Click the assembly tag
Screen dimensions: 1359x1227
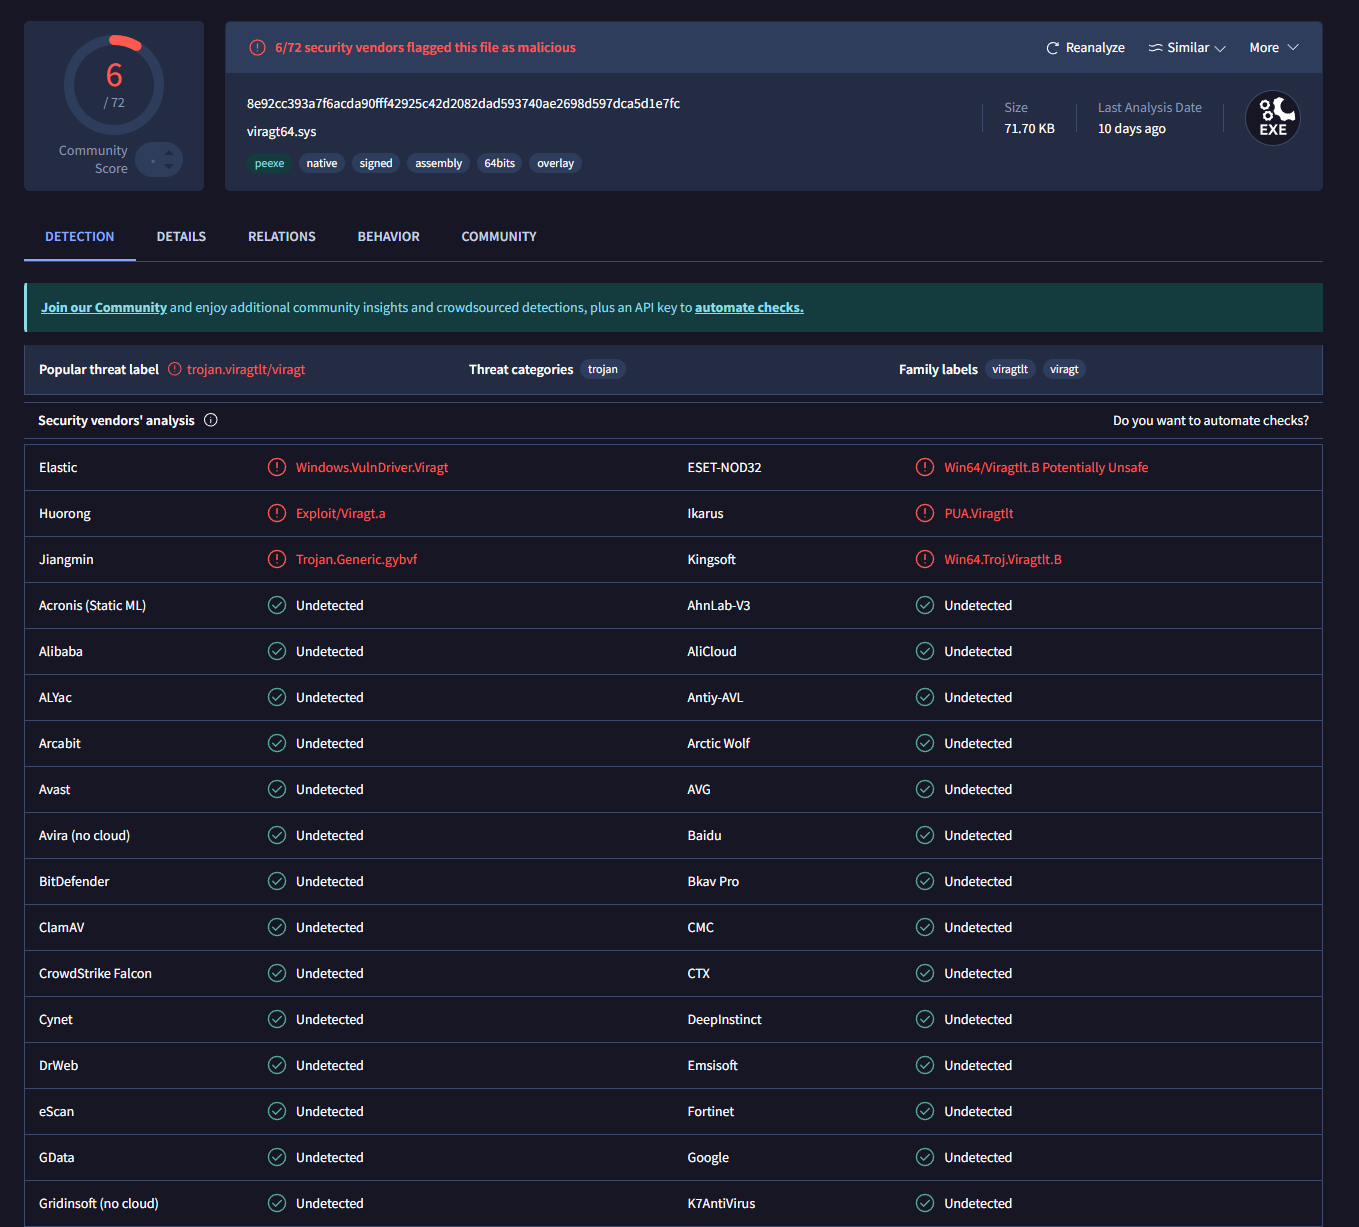click(439, 163)
